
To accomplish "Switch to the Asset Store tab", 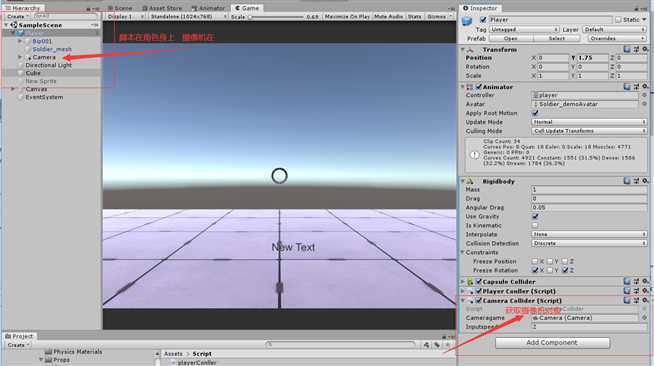I will pyautogui.click(x=162, y=8).
